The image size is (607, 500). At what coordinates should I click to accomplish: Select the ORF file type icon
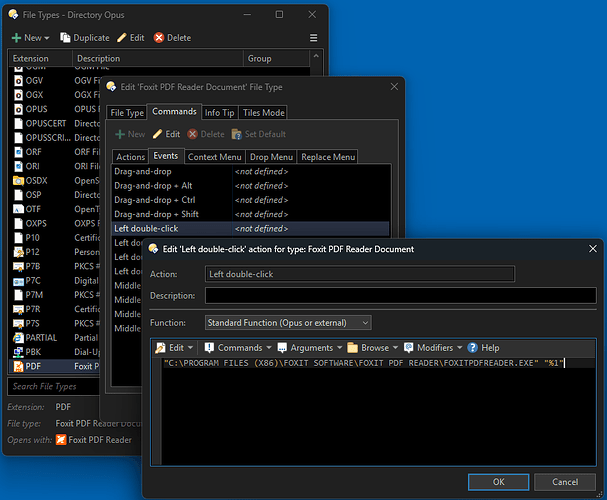click(18, 152)
